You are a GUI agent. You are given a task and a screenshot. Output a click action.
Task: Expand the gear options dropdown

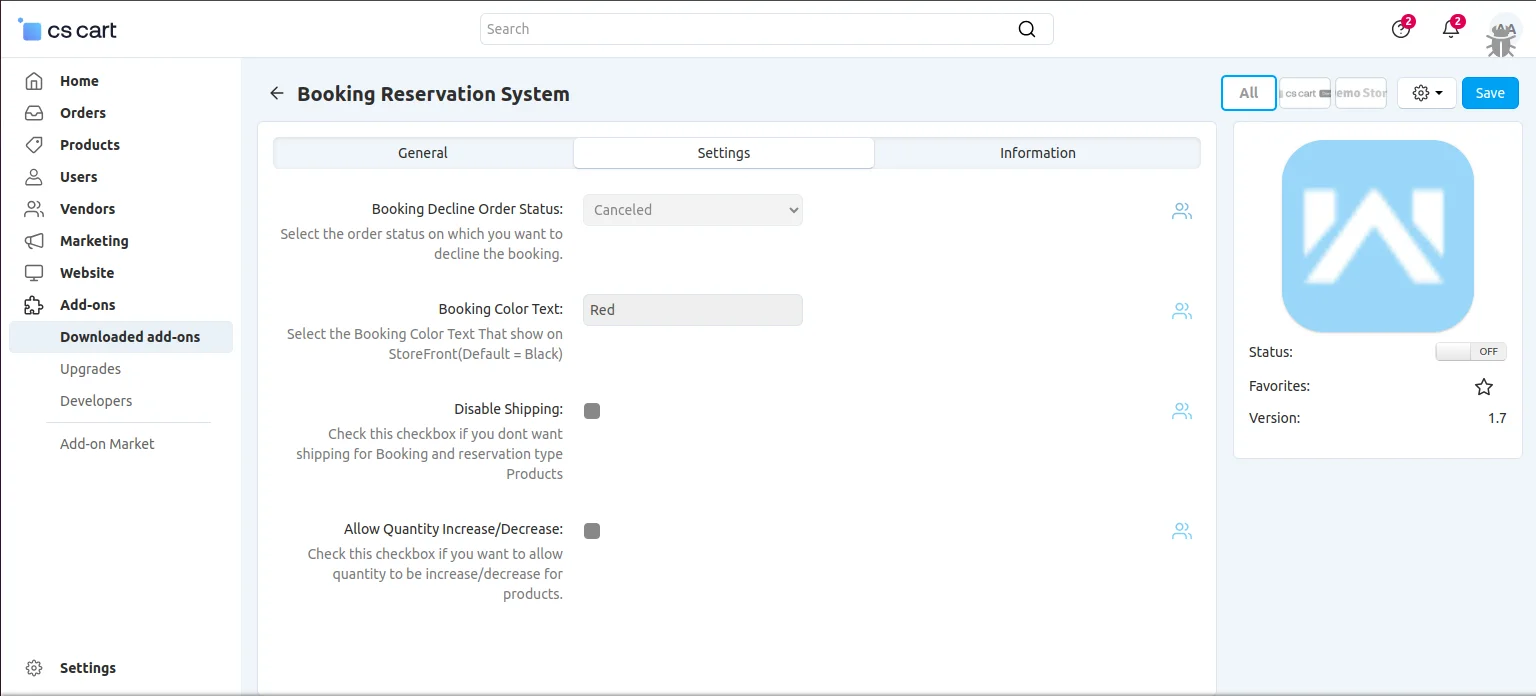(x=1427, y=93)
